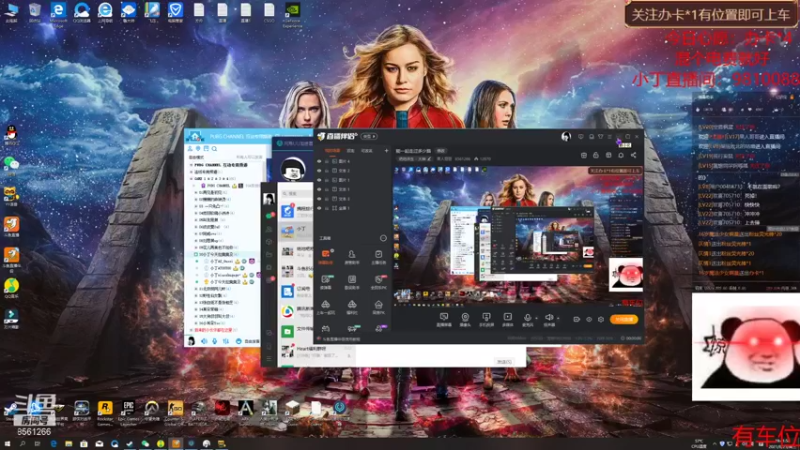Select the first orange-highlighted scene tab
The image size is (800, 450).
click(332, 151)
